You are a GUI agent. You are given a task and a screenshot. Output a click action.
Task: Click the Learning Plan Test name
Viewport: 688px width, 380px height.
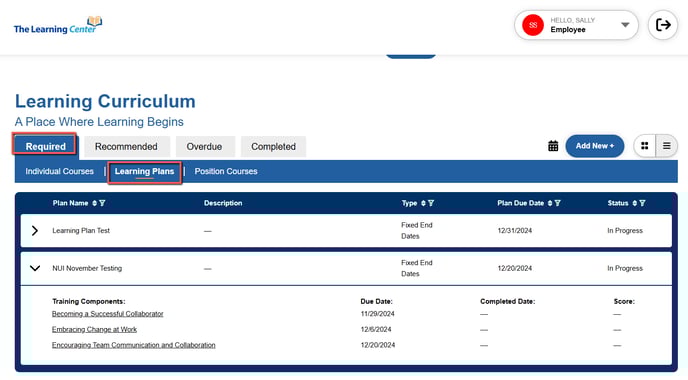[x=81, y=230]
